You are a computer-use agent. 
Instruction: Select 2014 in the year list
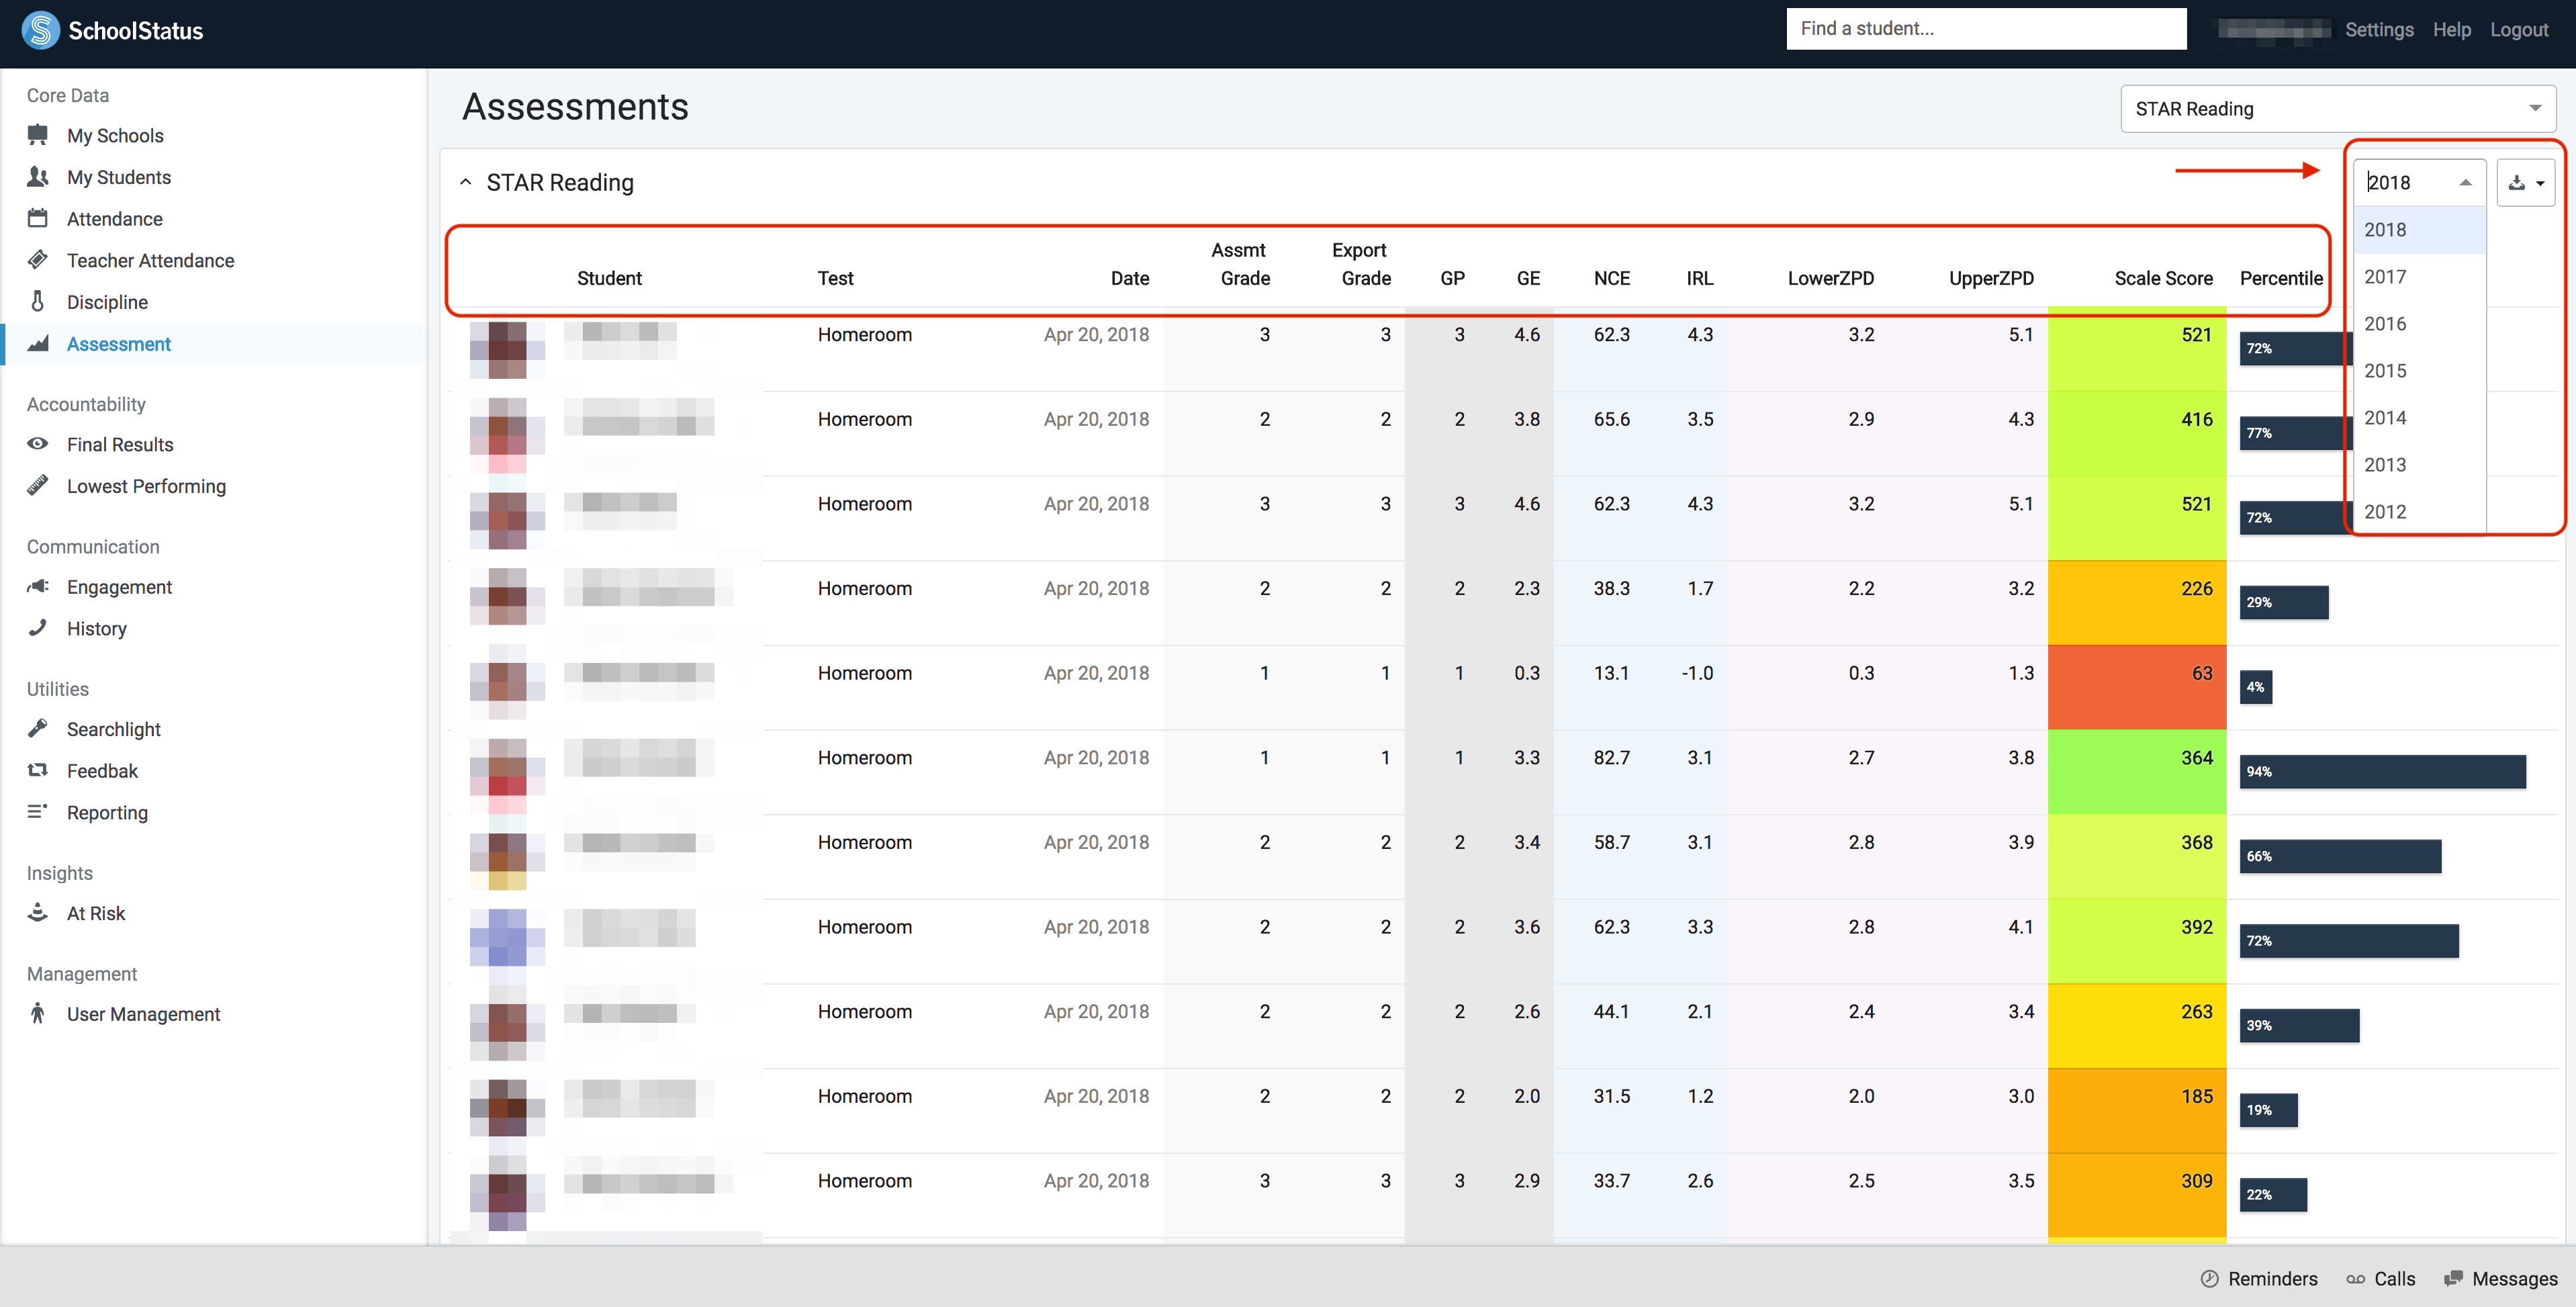2418,417
